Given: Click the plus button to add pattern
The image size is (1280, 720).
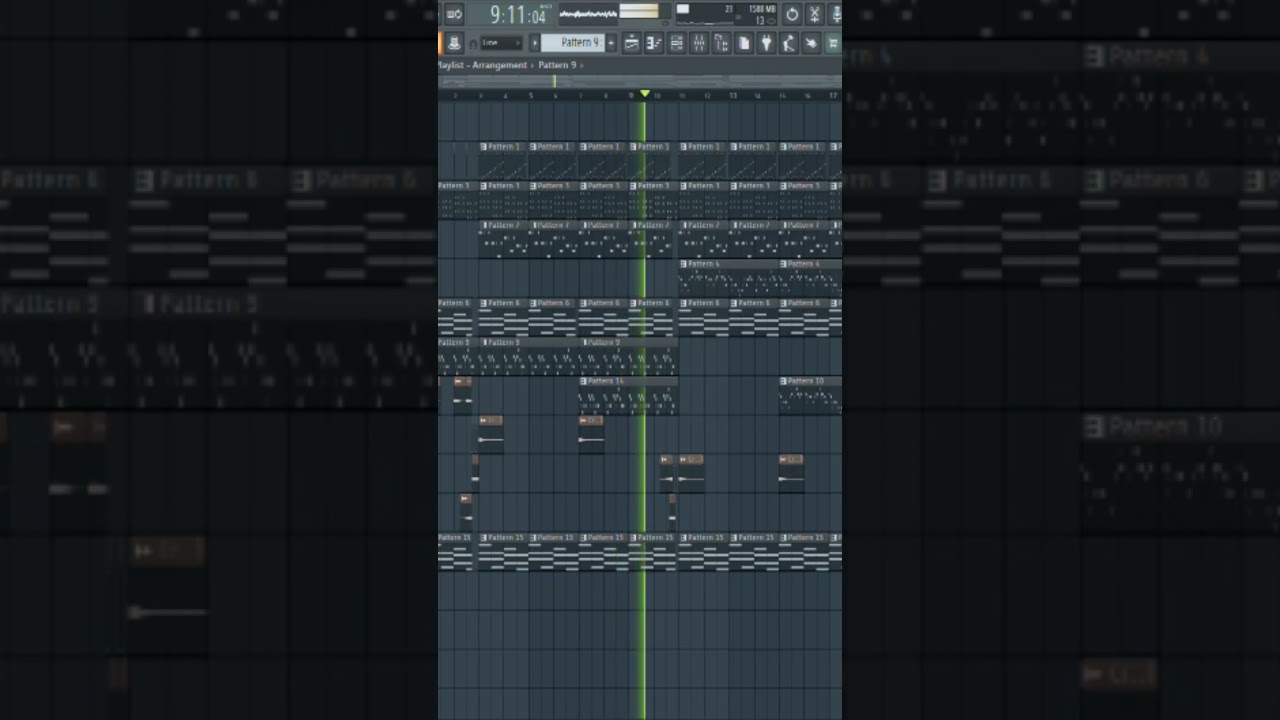Looking at the screenshot, I should (611, 43).
